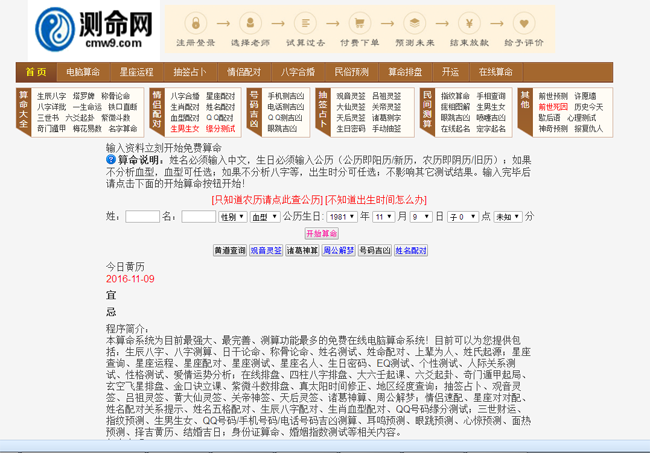The height and width of the screenshot is (453, 650).
Task: Open the birth day dropdown showing 9
Action: click(x=421, y=217)
